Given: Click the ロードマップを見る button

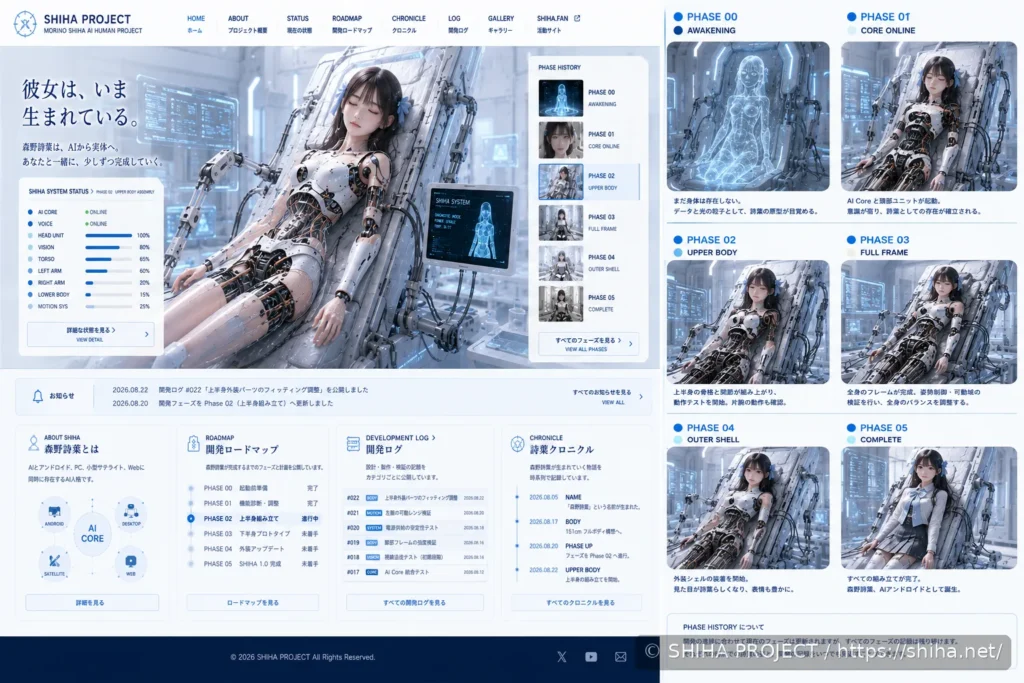Looking at the screenshot, I should coord(253,603).
